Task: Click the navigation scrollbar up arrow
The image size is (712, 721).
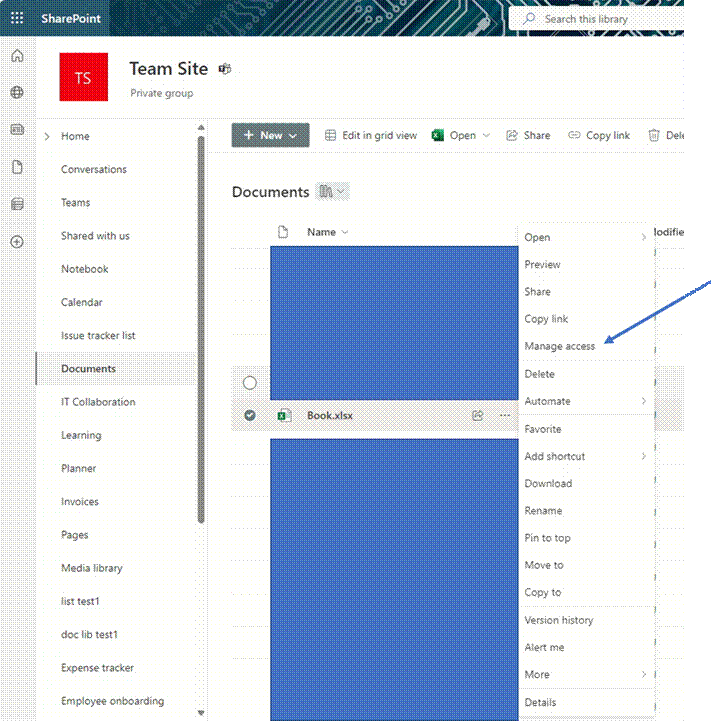Action: 201,127
